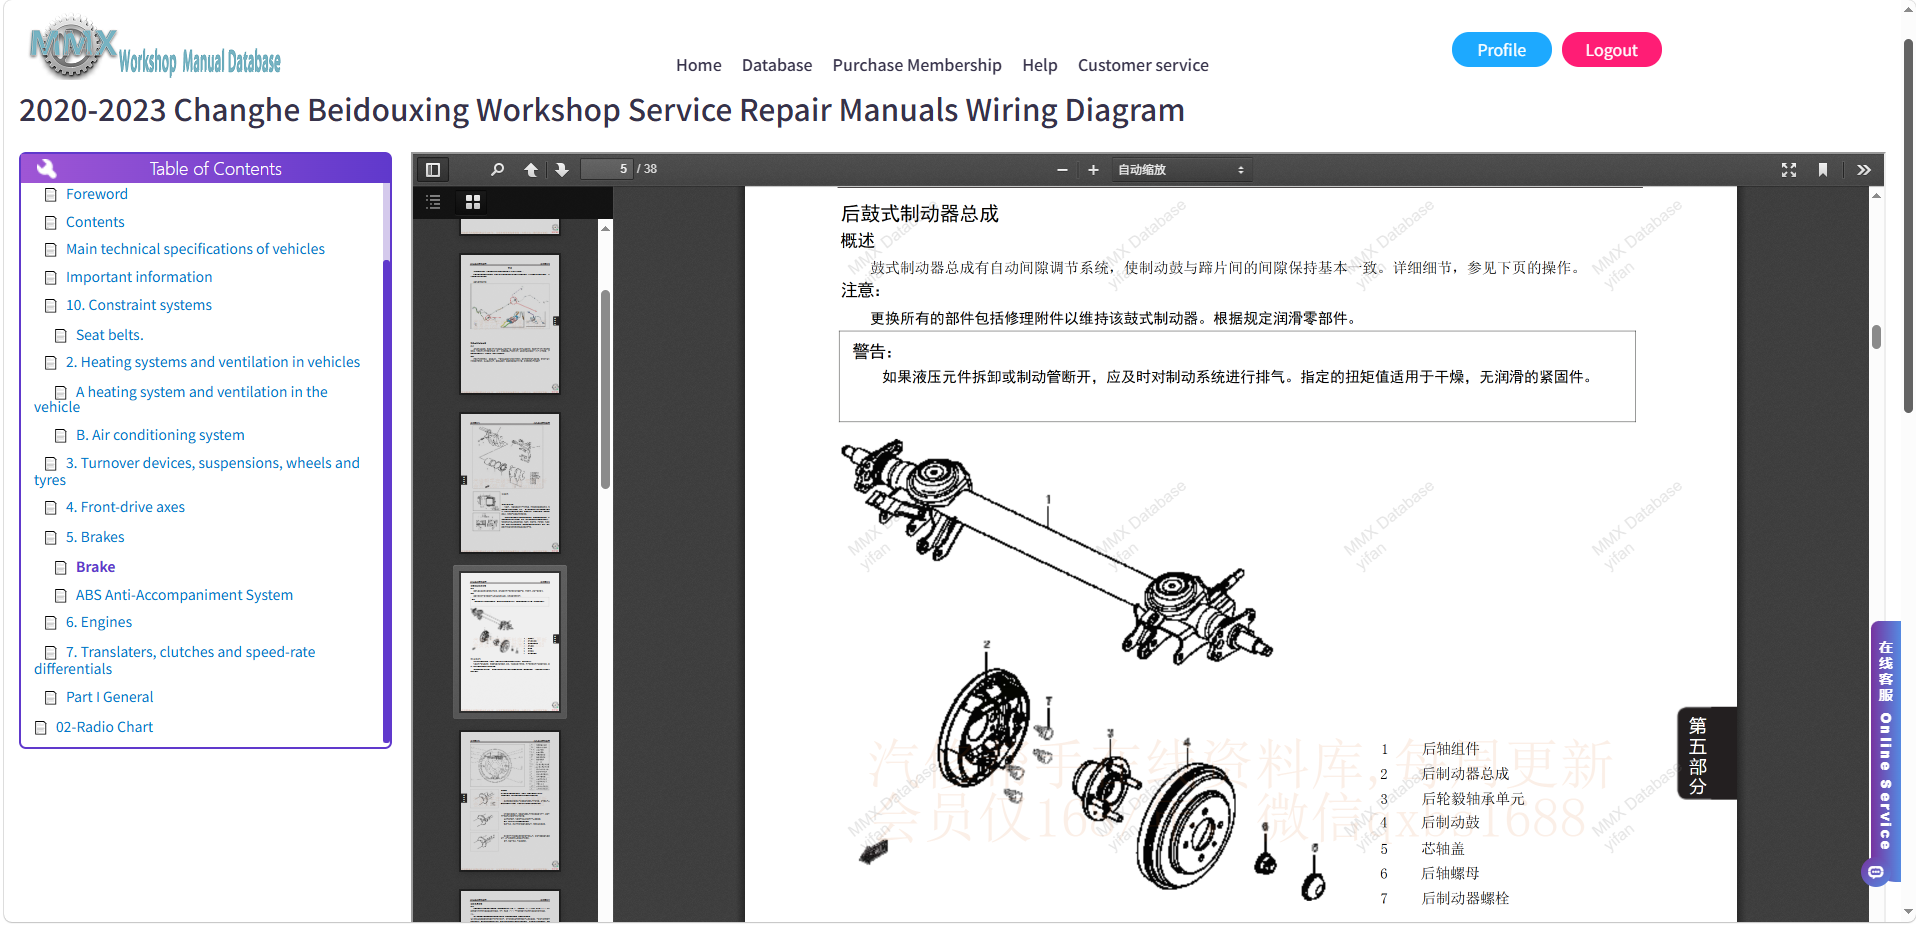Open the PDF find search tool

pyautogui.click(x=497, y=170)
